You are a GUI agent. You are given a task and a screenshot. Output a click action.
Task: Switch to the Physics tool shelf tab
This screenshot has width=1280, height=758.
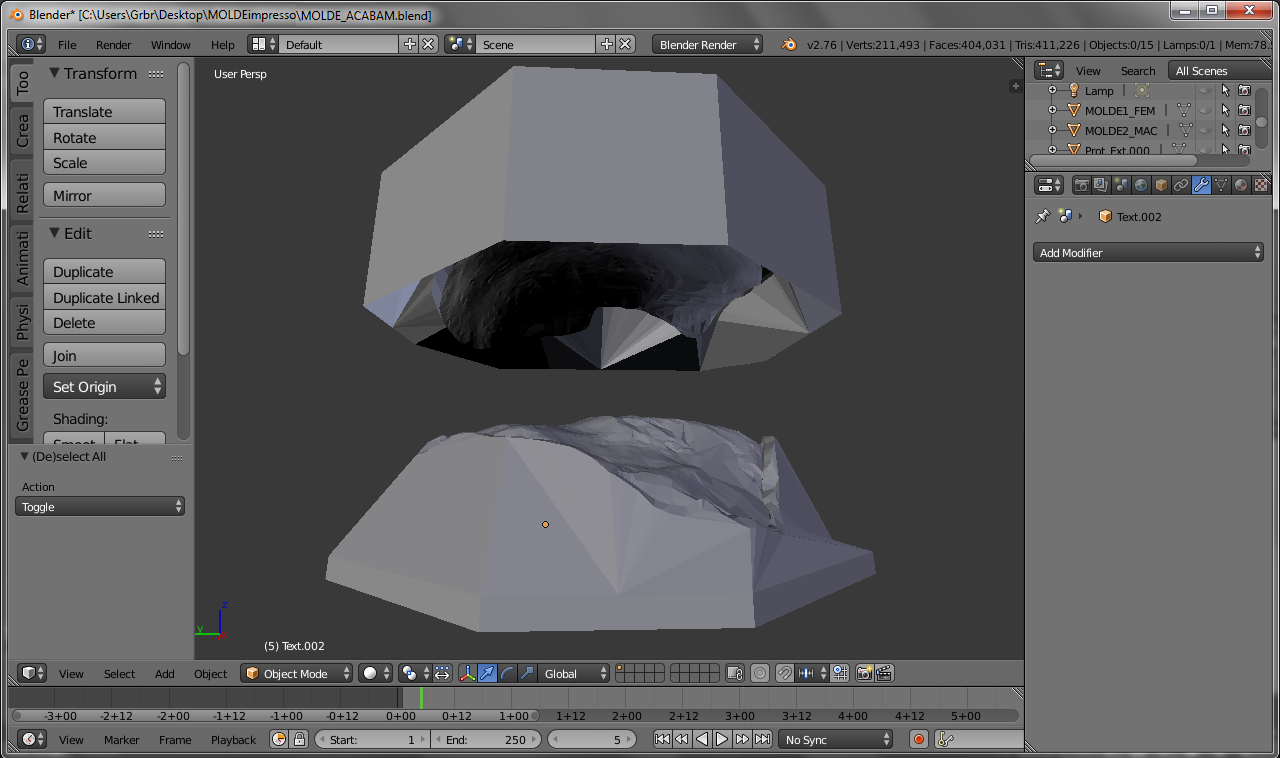click(22, 322)
